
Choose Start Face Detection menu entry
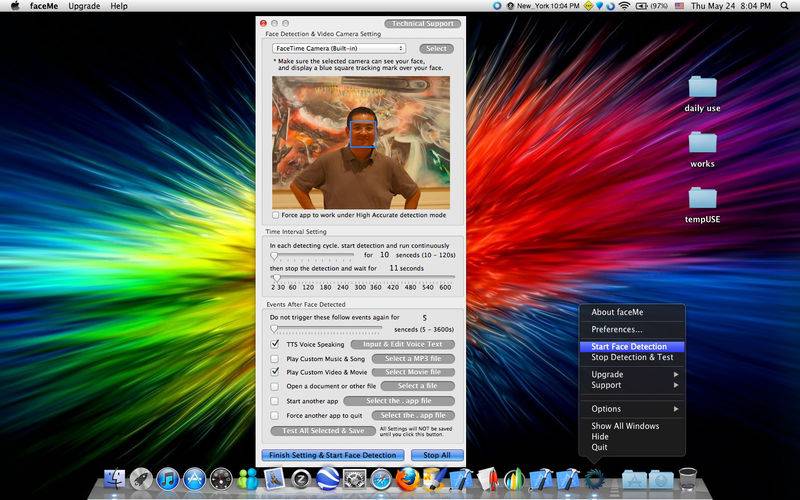click(629, 347)
